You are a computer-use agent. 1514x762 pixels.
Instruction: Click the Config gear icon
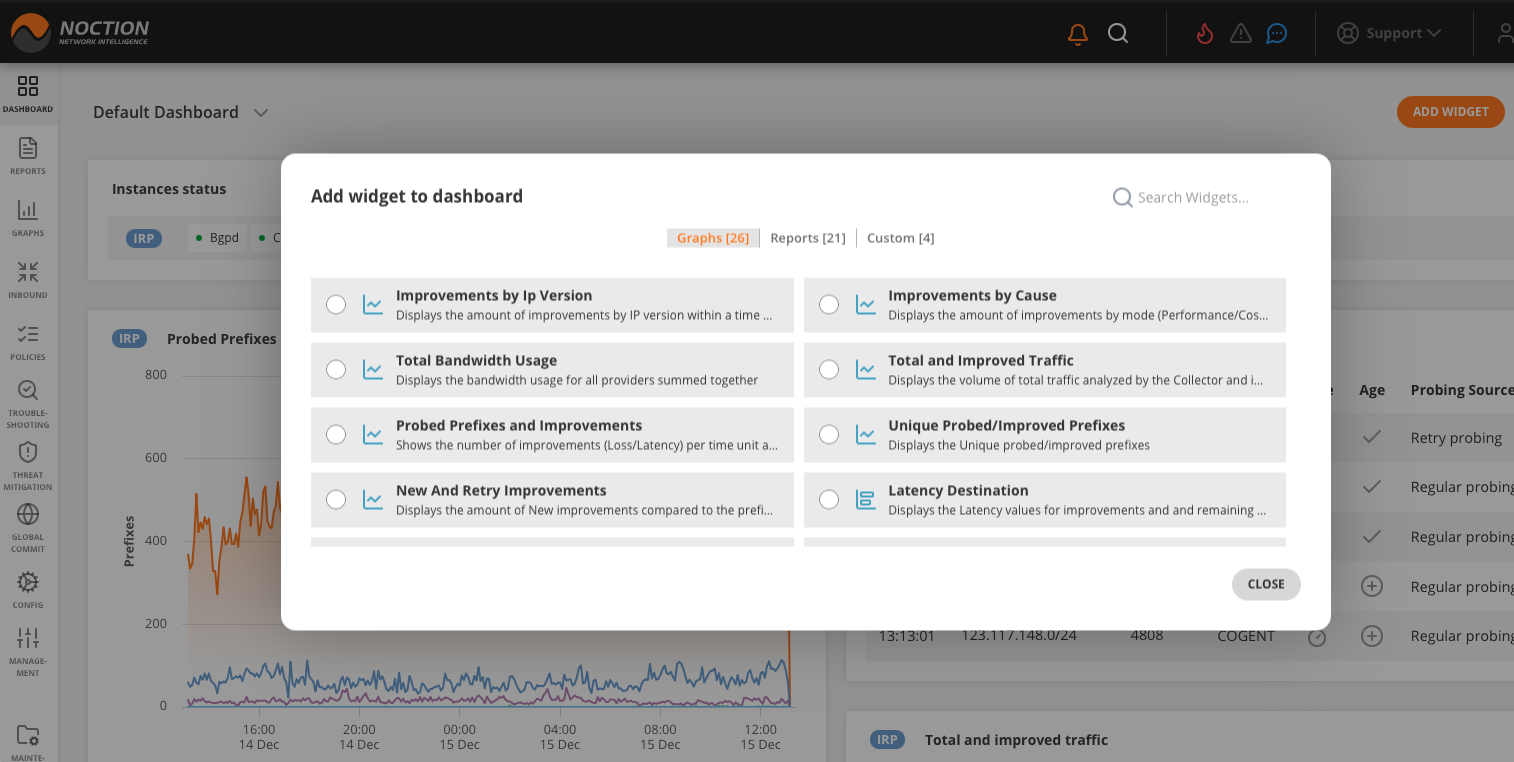(x=28, y=583)
